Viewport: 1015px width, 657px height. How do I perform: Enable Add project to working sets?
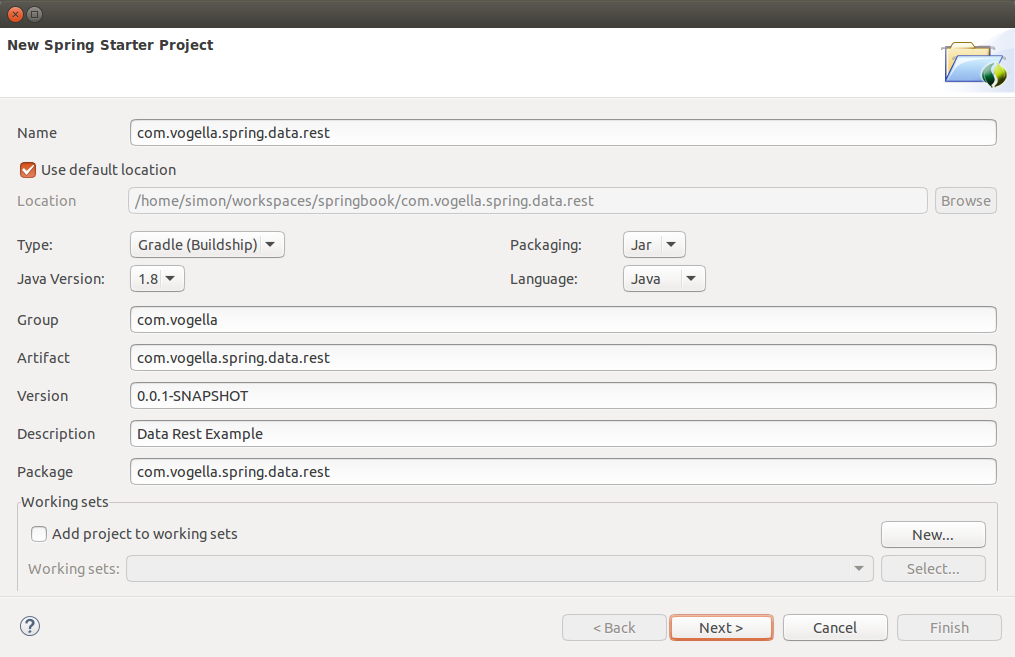click(39, 534)
